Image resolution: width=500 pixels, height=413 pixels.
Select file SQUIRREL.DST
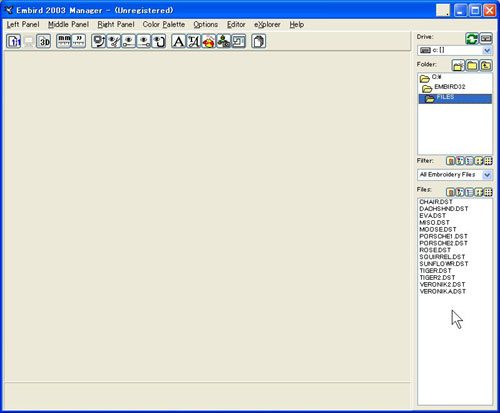tap(442, 257)
